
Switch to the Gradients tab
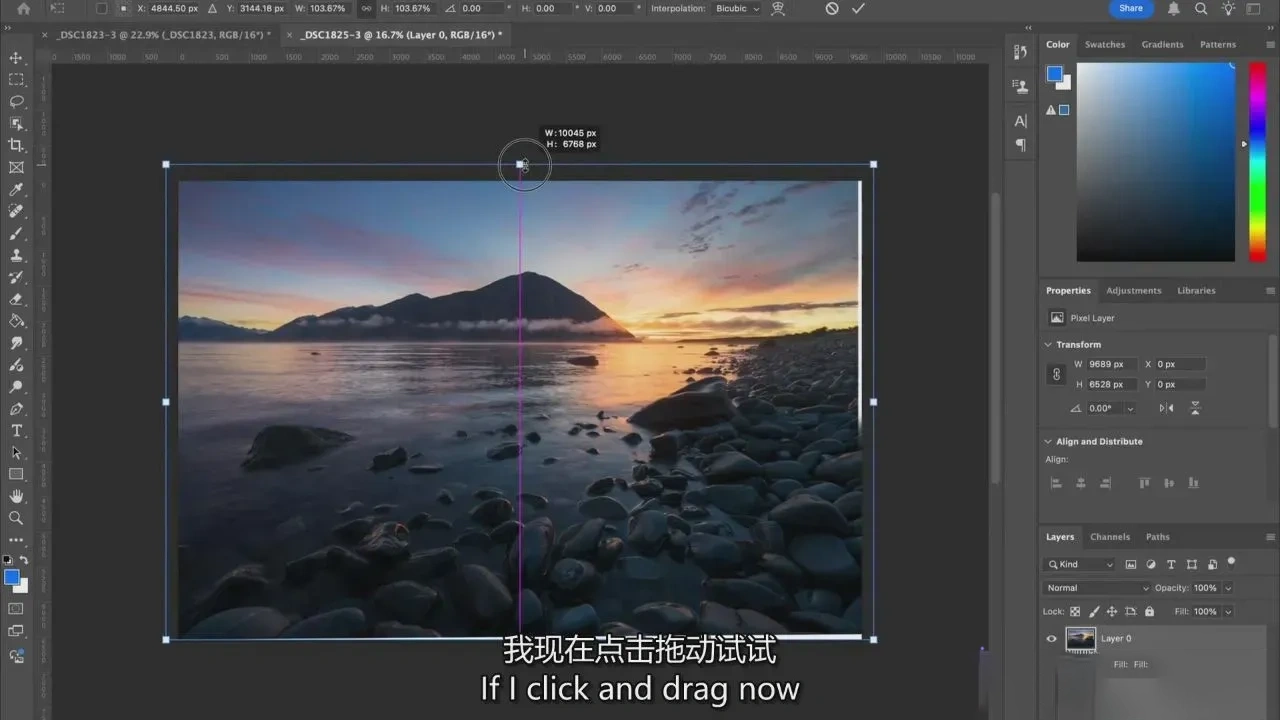tap(1163, 44)
